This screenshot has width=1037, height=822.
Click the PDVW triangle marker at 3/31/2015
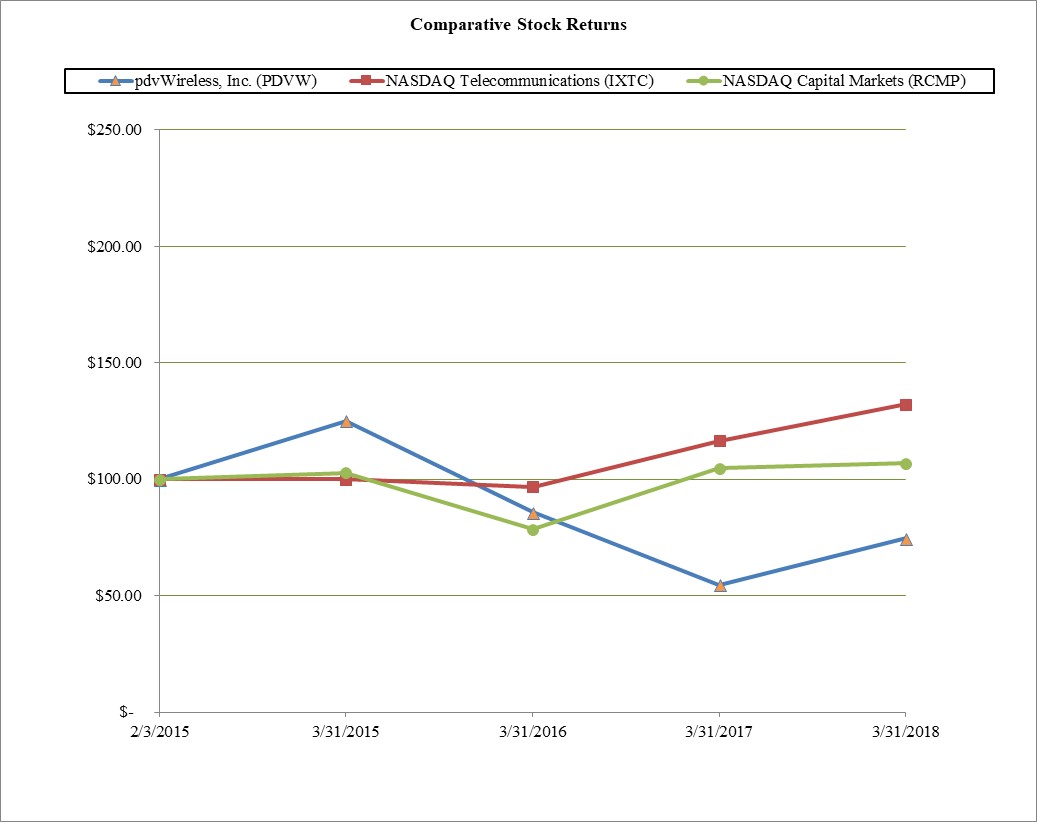[346, 422]
